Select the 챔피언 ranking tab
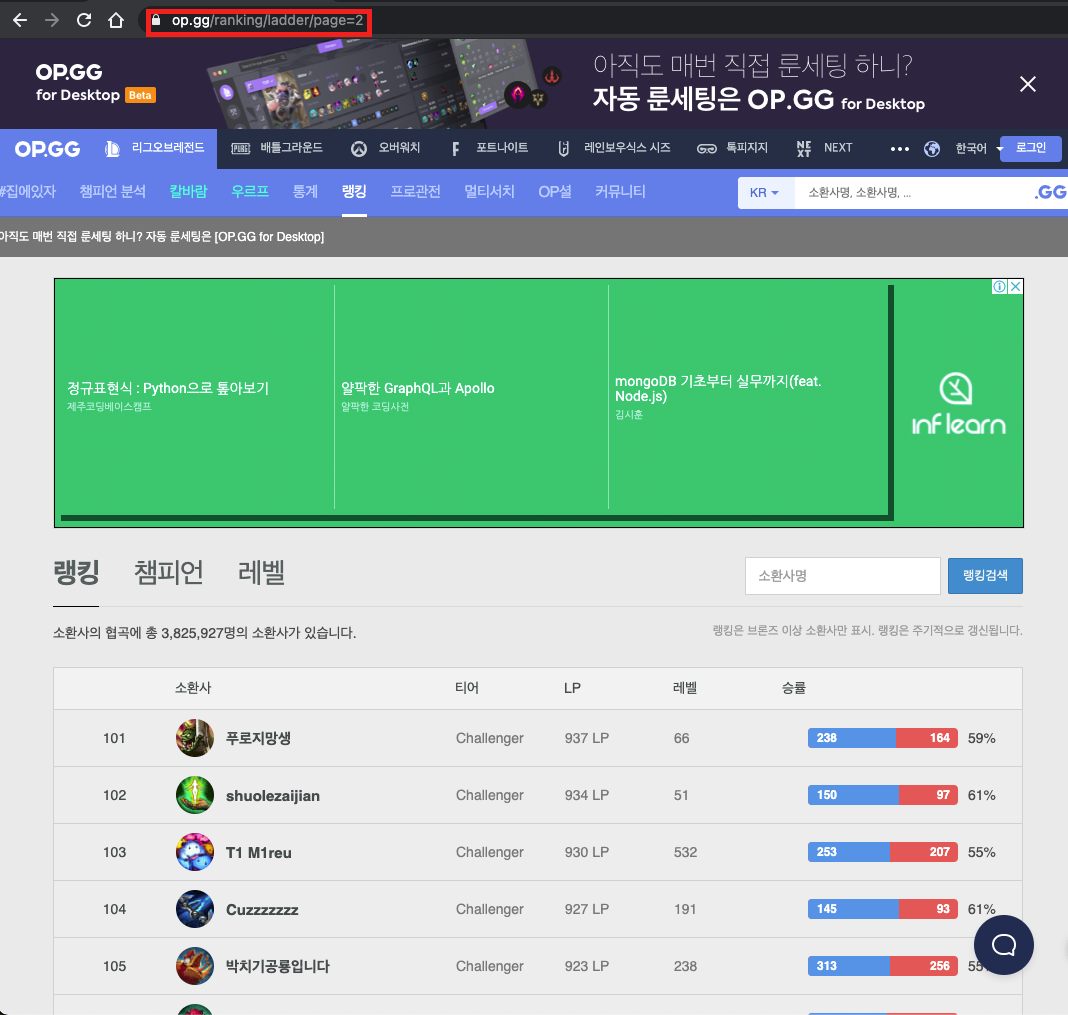Image resolution: width=1068 pixels, height=1015 pixels. 169,573
